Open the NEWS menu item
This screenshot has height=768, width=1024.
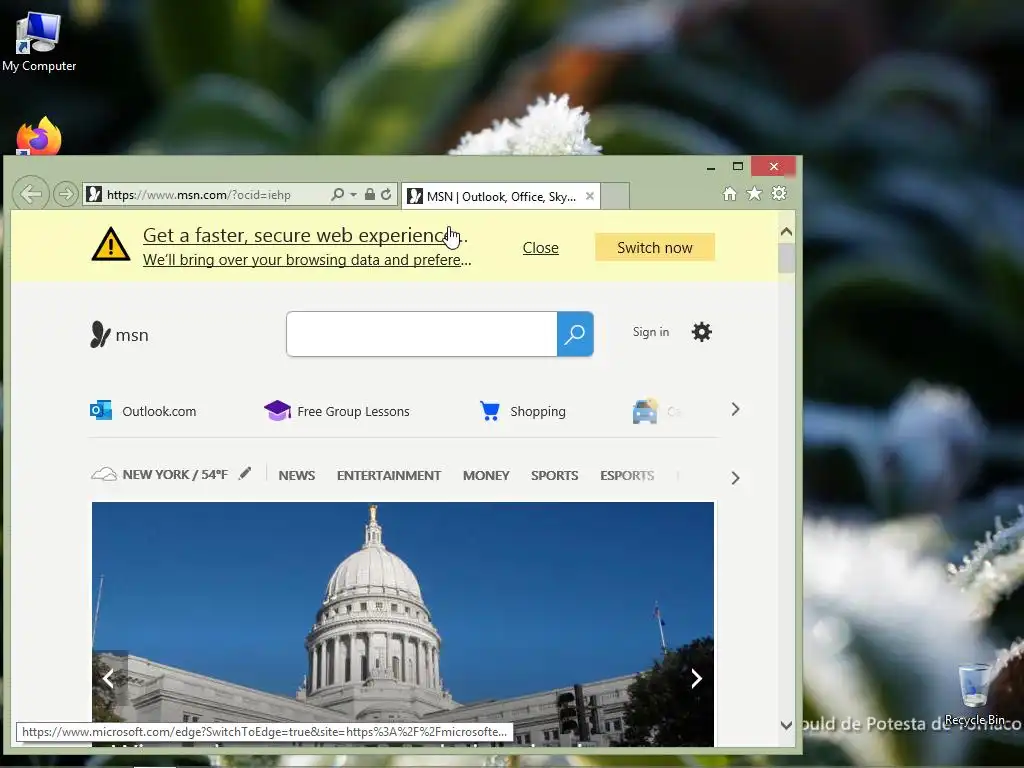click(x=296, y=475)
